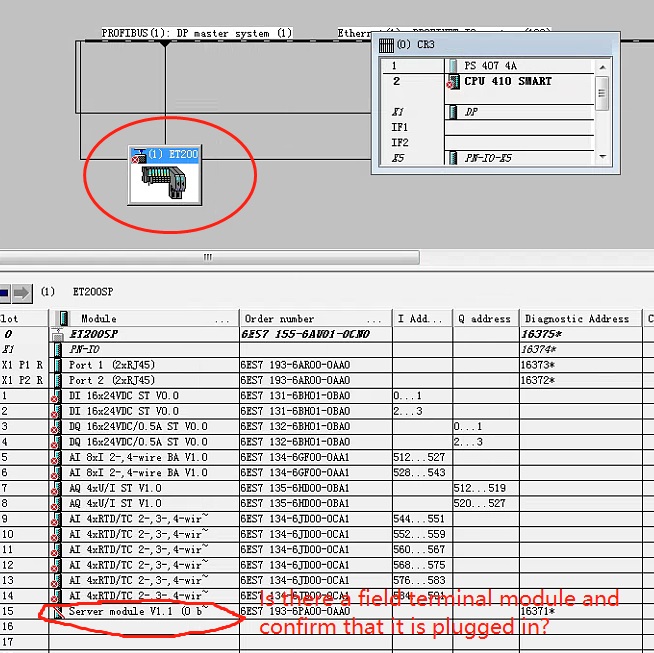This screenshot has height=653, width=654.
Task: Select the PN-IO module name in row X1
Action: pos(84,349)
